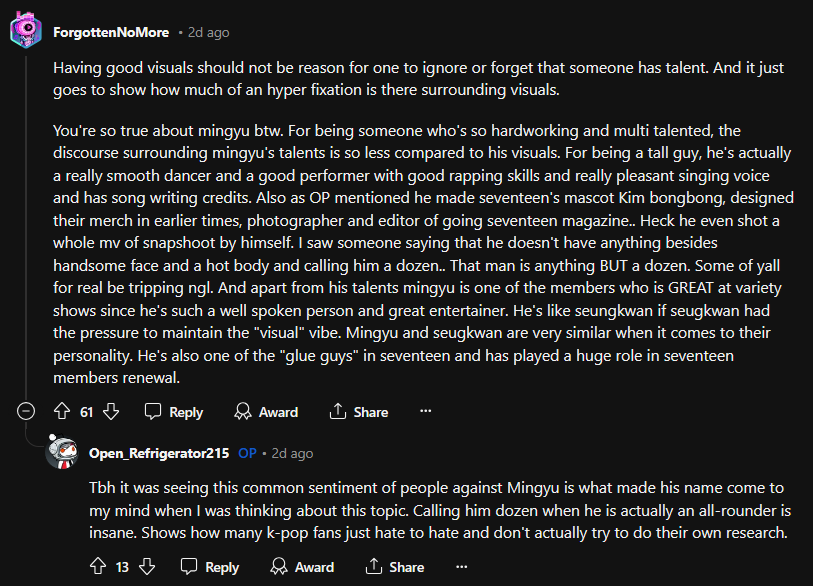Give Award to ForgottenNoMore's comment
Screen dimensions: 813x586
point(266,412)
